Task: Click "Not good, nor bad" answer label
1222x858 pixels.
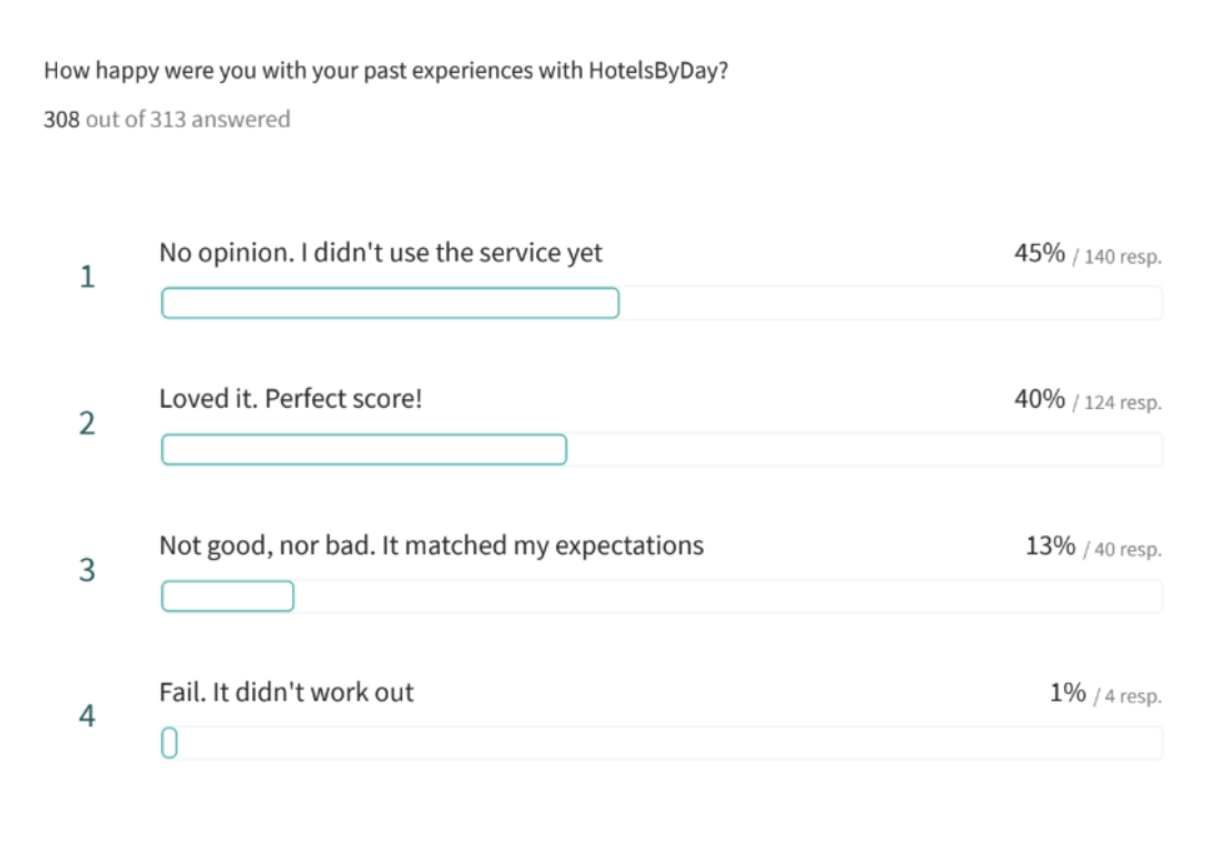Action: pos(431,546)
